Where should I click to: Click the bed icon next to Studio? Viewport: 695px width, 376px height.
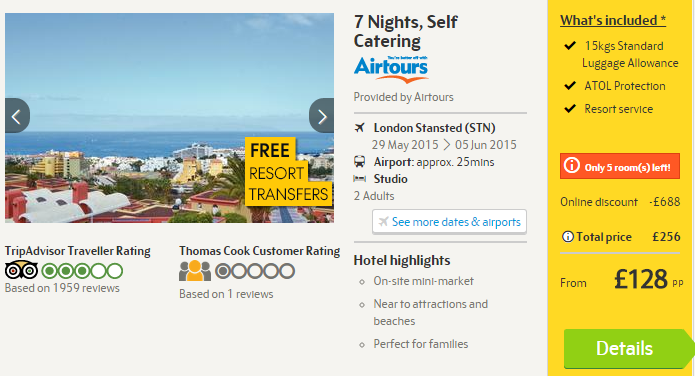point(359,179)
